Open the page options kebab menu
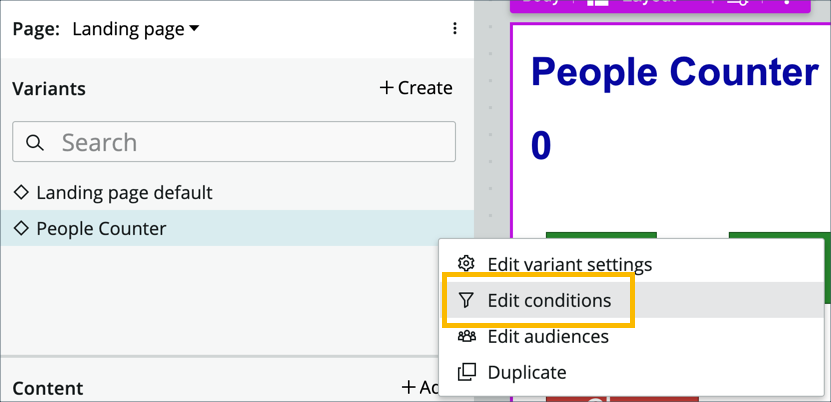831x402 pixels. (x=455, y=29)
